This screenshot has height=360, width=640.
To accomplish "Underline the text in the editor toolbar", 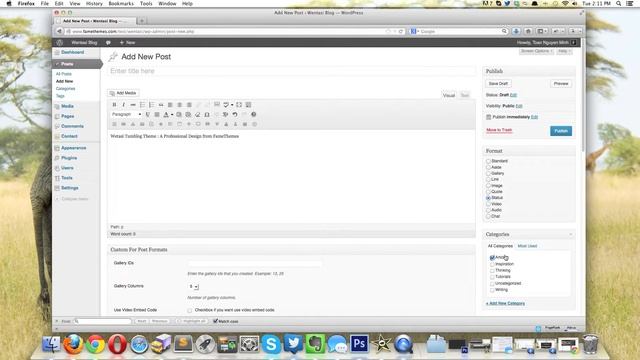I will [148, 115].
